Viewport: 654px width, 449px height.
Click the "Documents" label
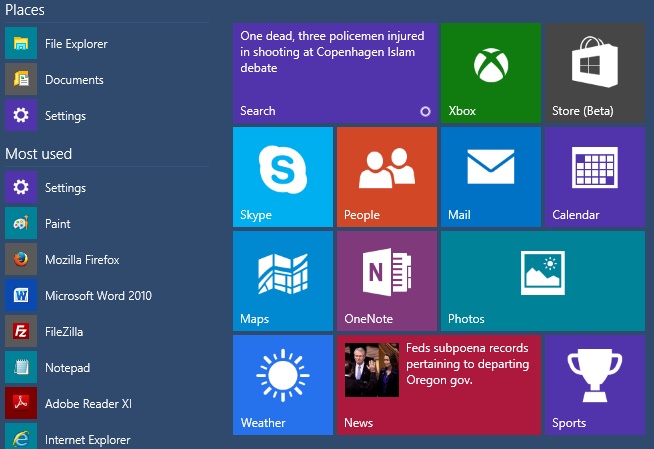pos(74,80)
